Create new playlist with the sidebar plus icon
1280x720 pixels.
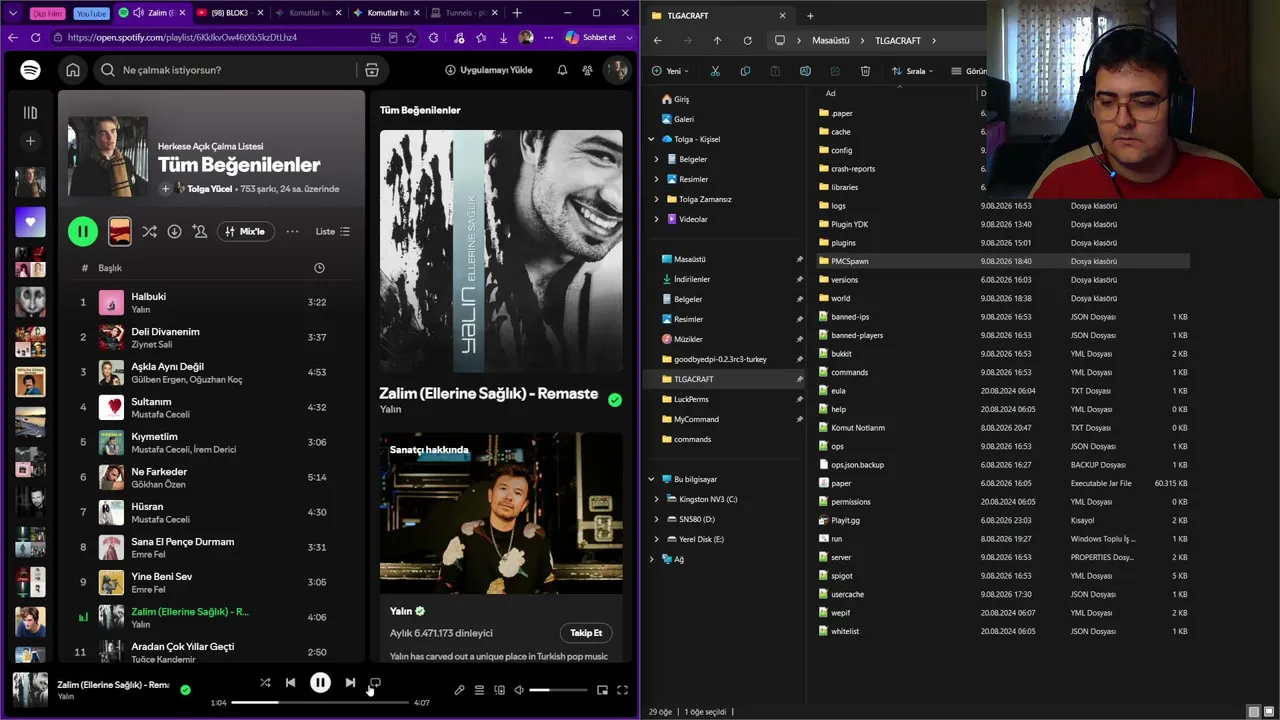tap(30, 141)
